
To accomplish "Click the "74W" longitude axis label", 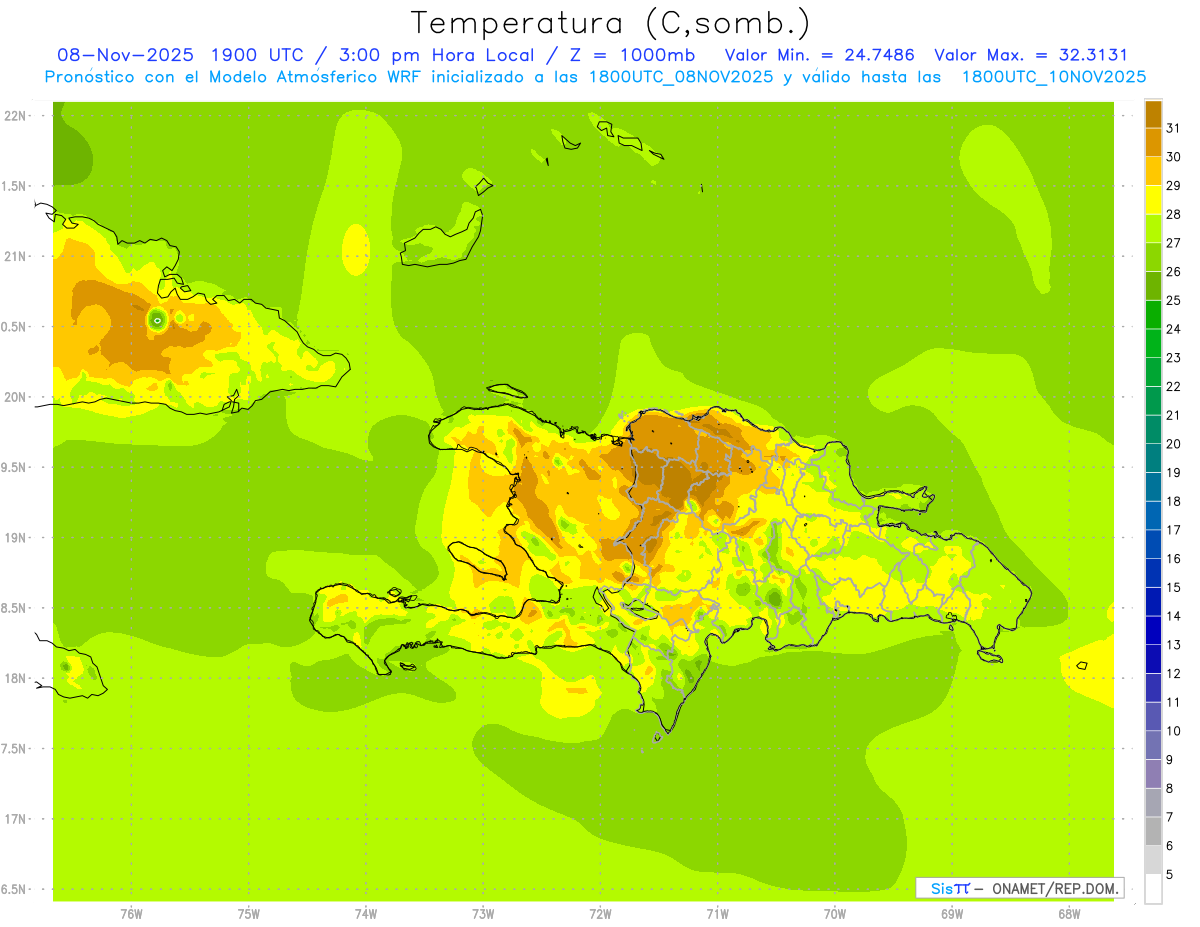I will 365,914.
